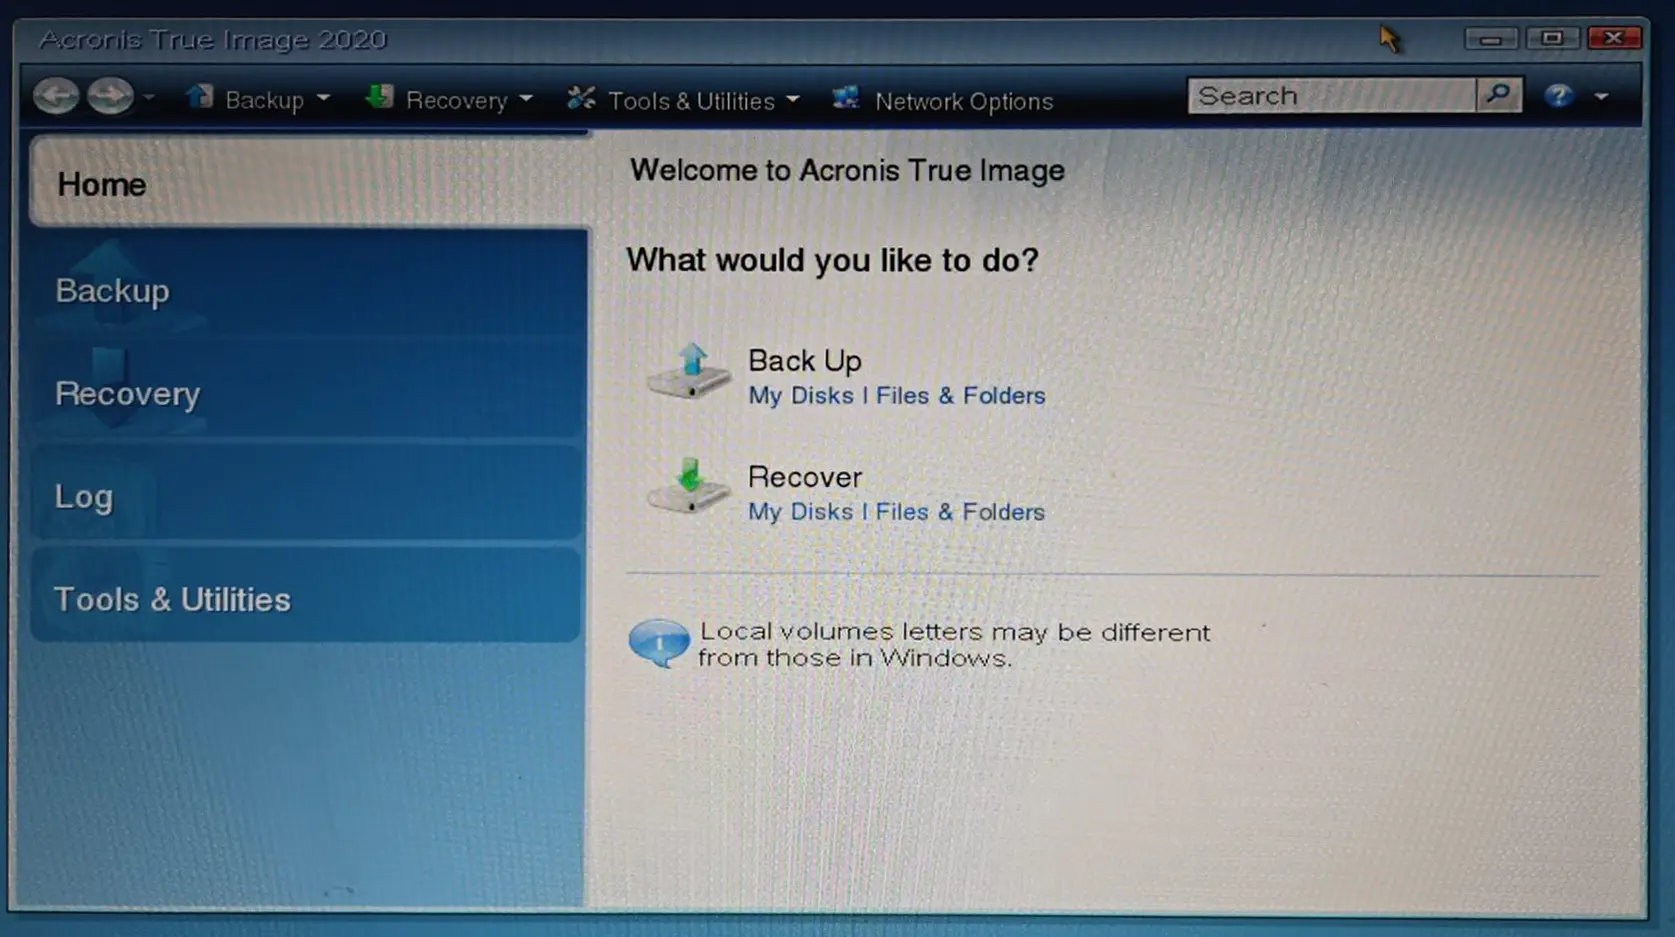Click the Tools & Utilities toolbar icon
This screenshot has height=937, width=1675.
581,98
